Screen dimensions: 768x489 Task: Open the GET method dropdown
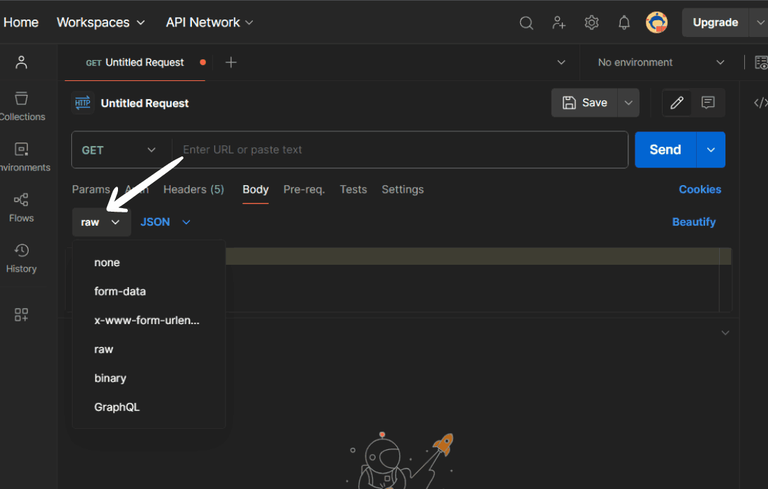119,150
